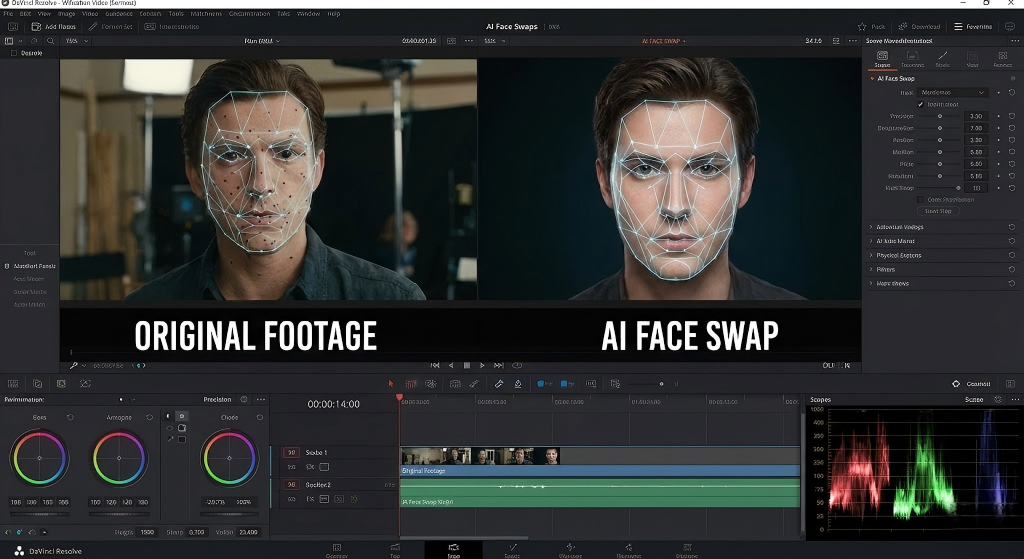Open the three-dots options menu in color panel header

point(261,399)
